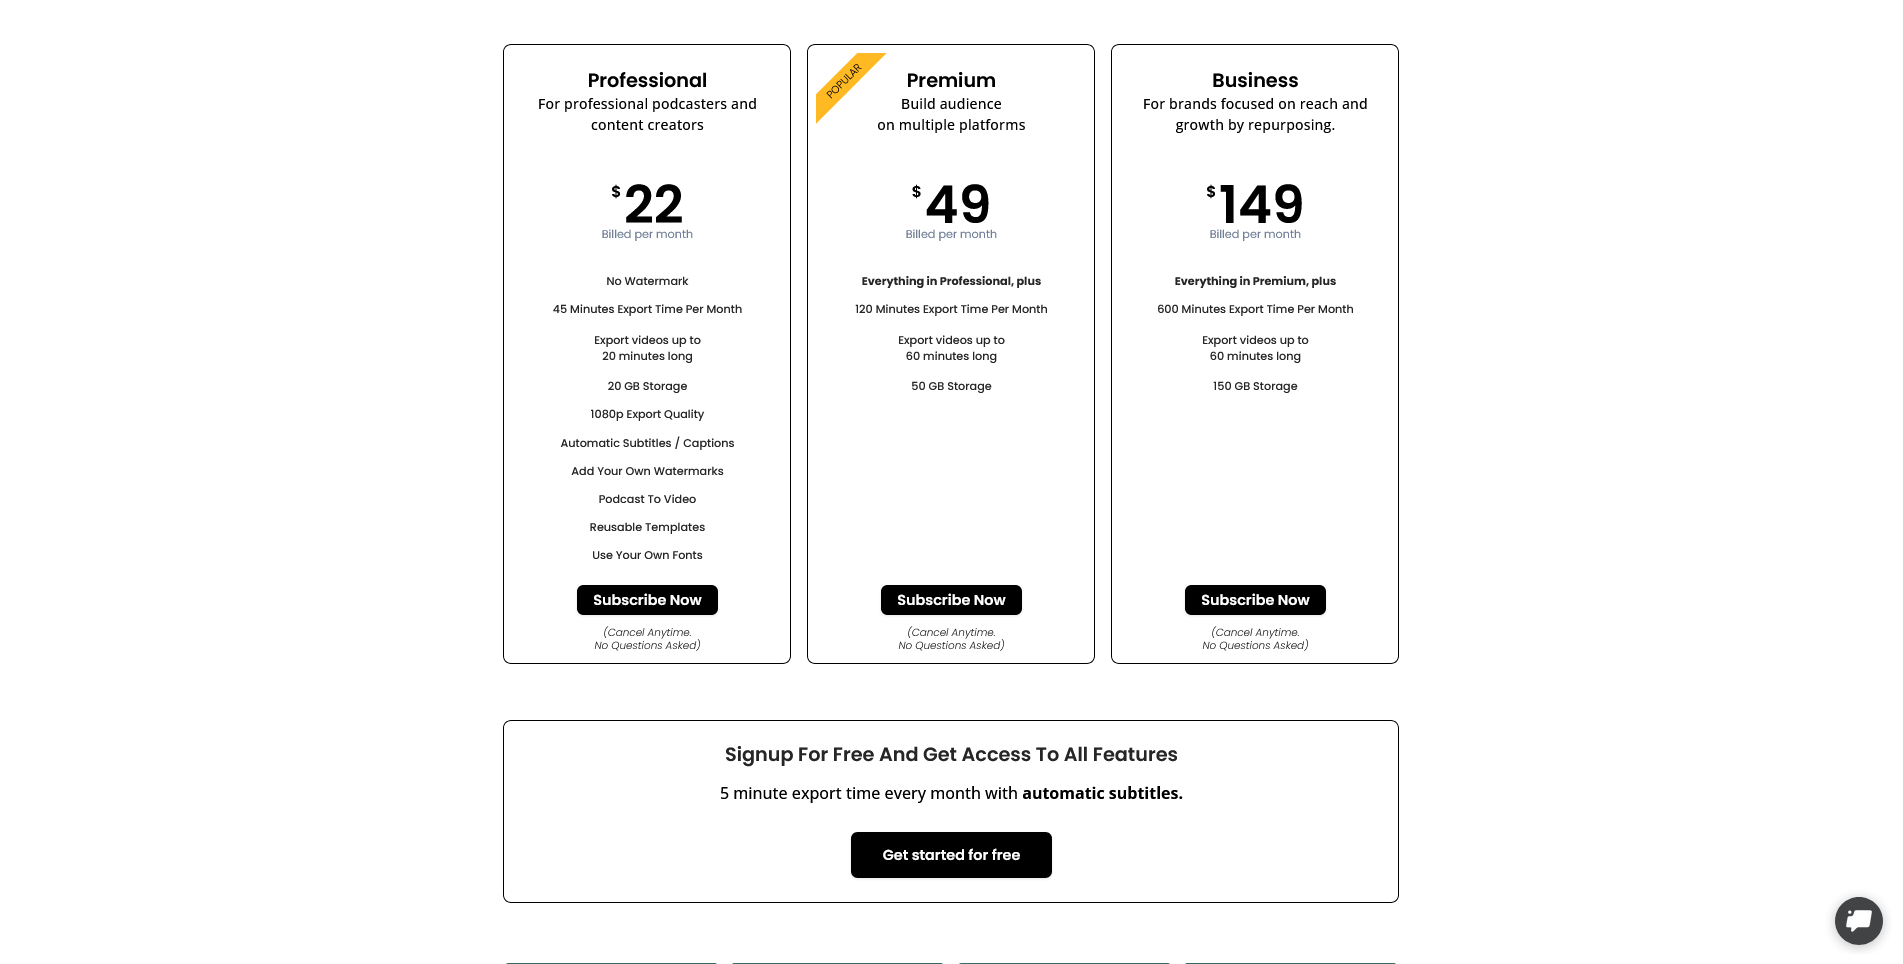1903x964 pixels.
Task: Click the $49 price figure
Action: (x=956, y=204)
